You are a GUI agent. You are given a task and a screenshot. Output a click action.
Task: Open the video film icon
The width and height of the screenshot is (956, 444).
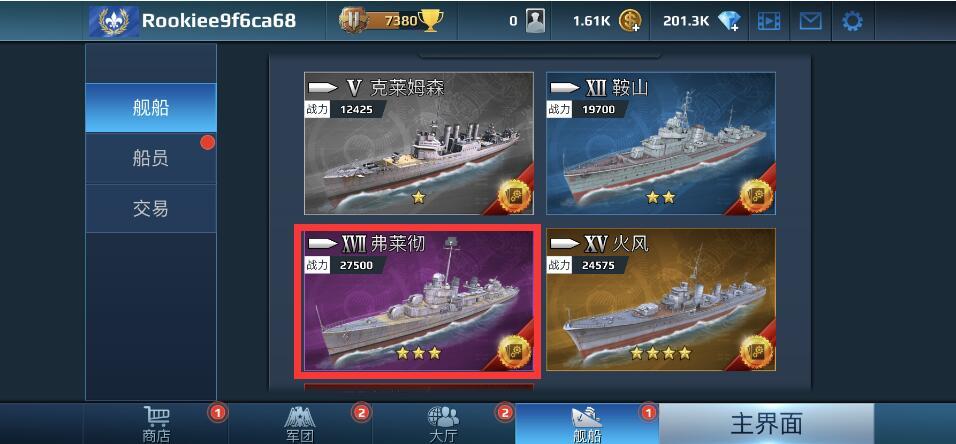tap(769, 22)
